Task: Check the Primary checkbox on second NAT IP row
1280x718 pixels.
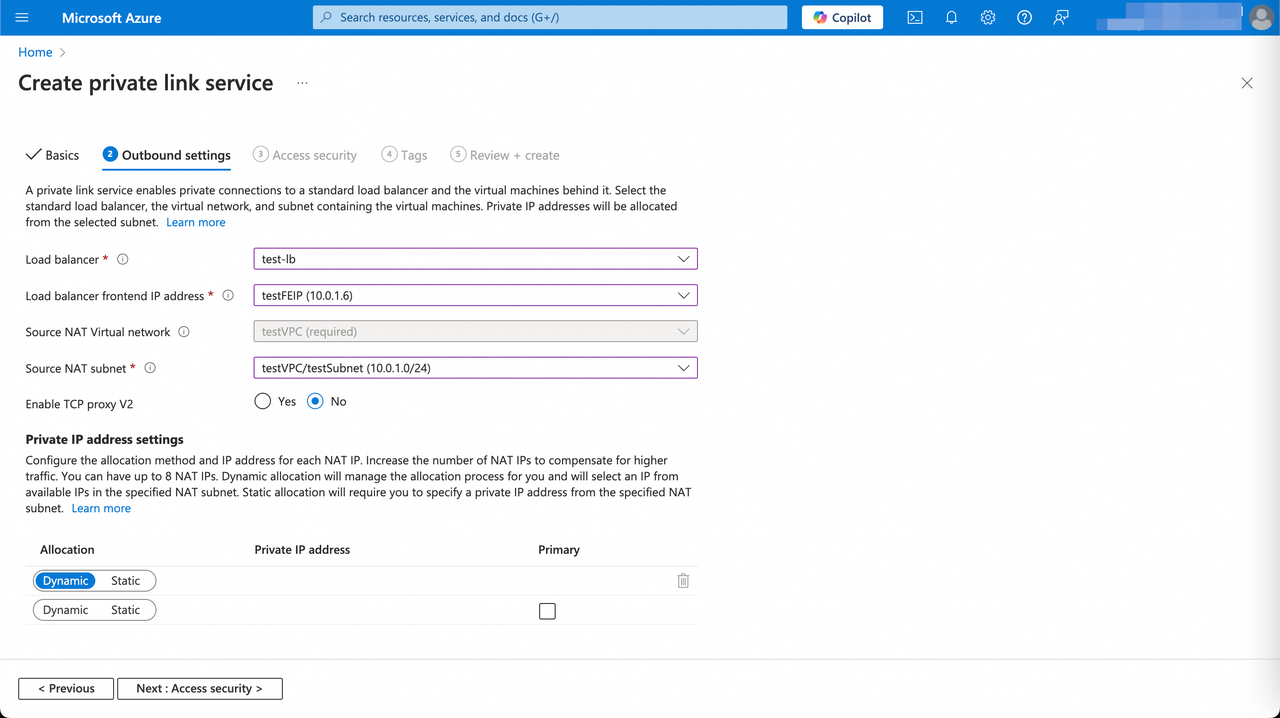Action: point(547,610)
